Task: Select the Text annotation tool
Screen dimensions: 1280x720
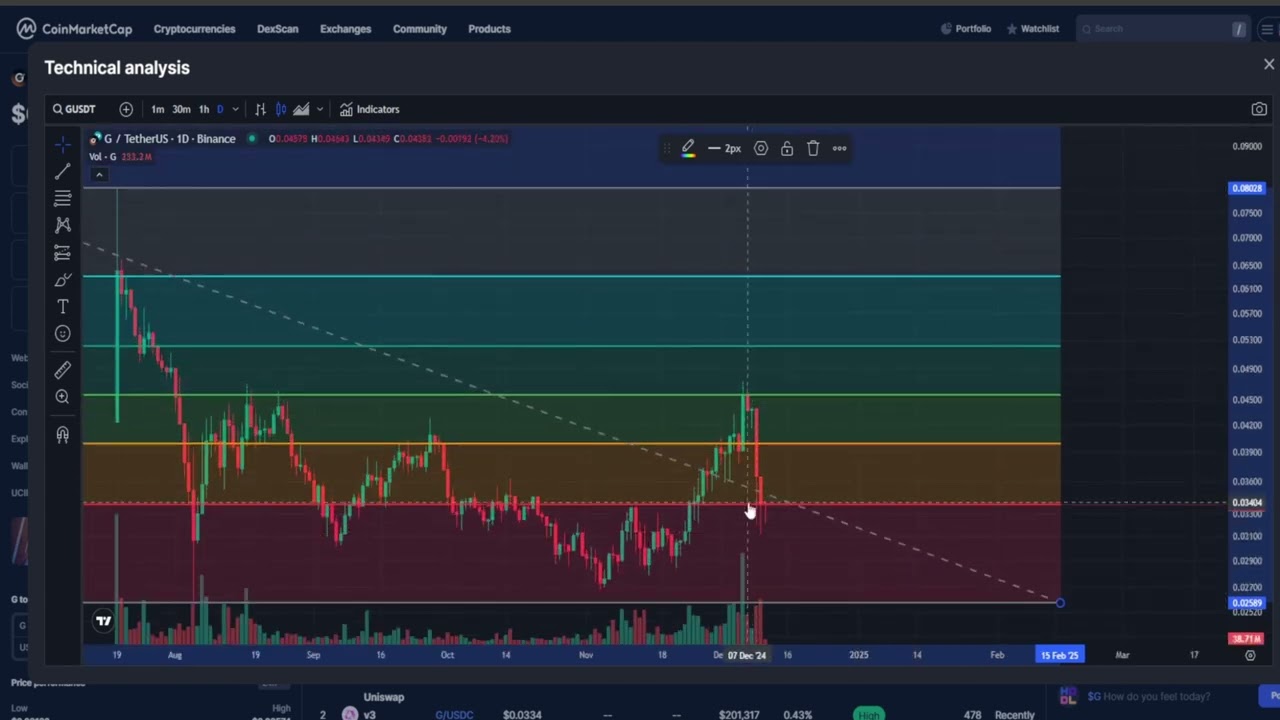Action: 62,307
